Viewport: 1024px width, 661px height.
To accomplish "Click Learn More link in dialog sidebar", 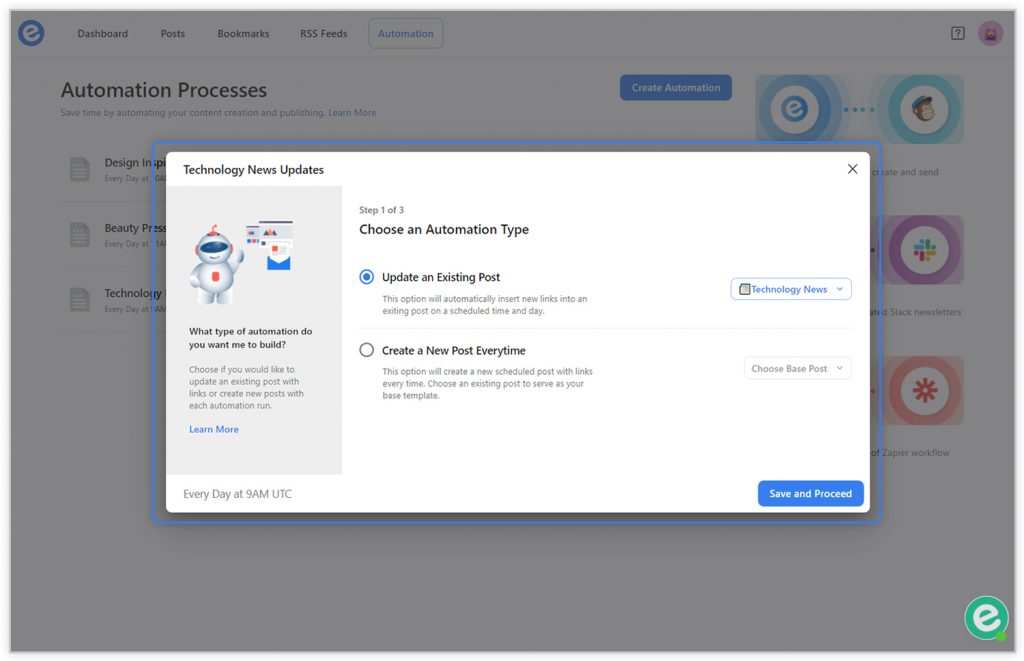I will pos(214,429).
